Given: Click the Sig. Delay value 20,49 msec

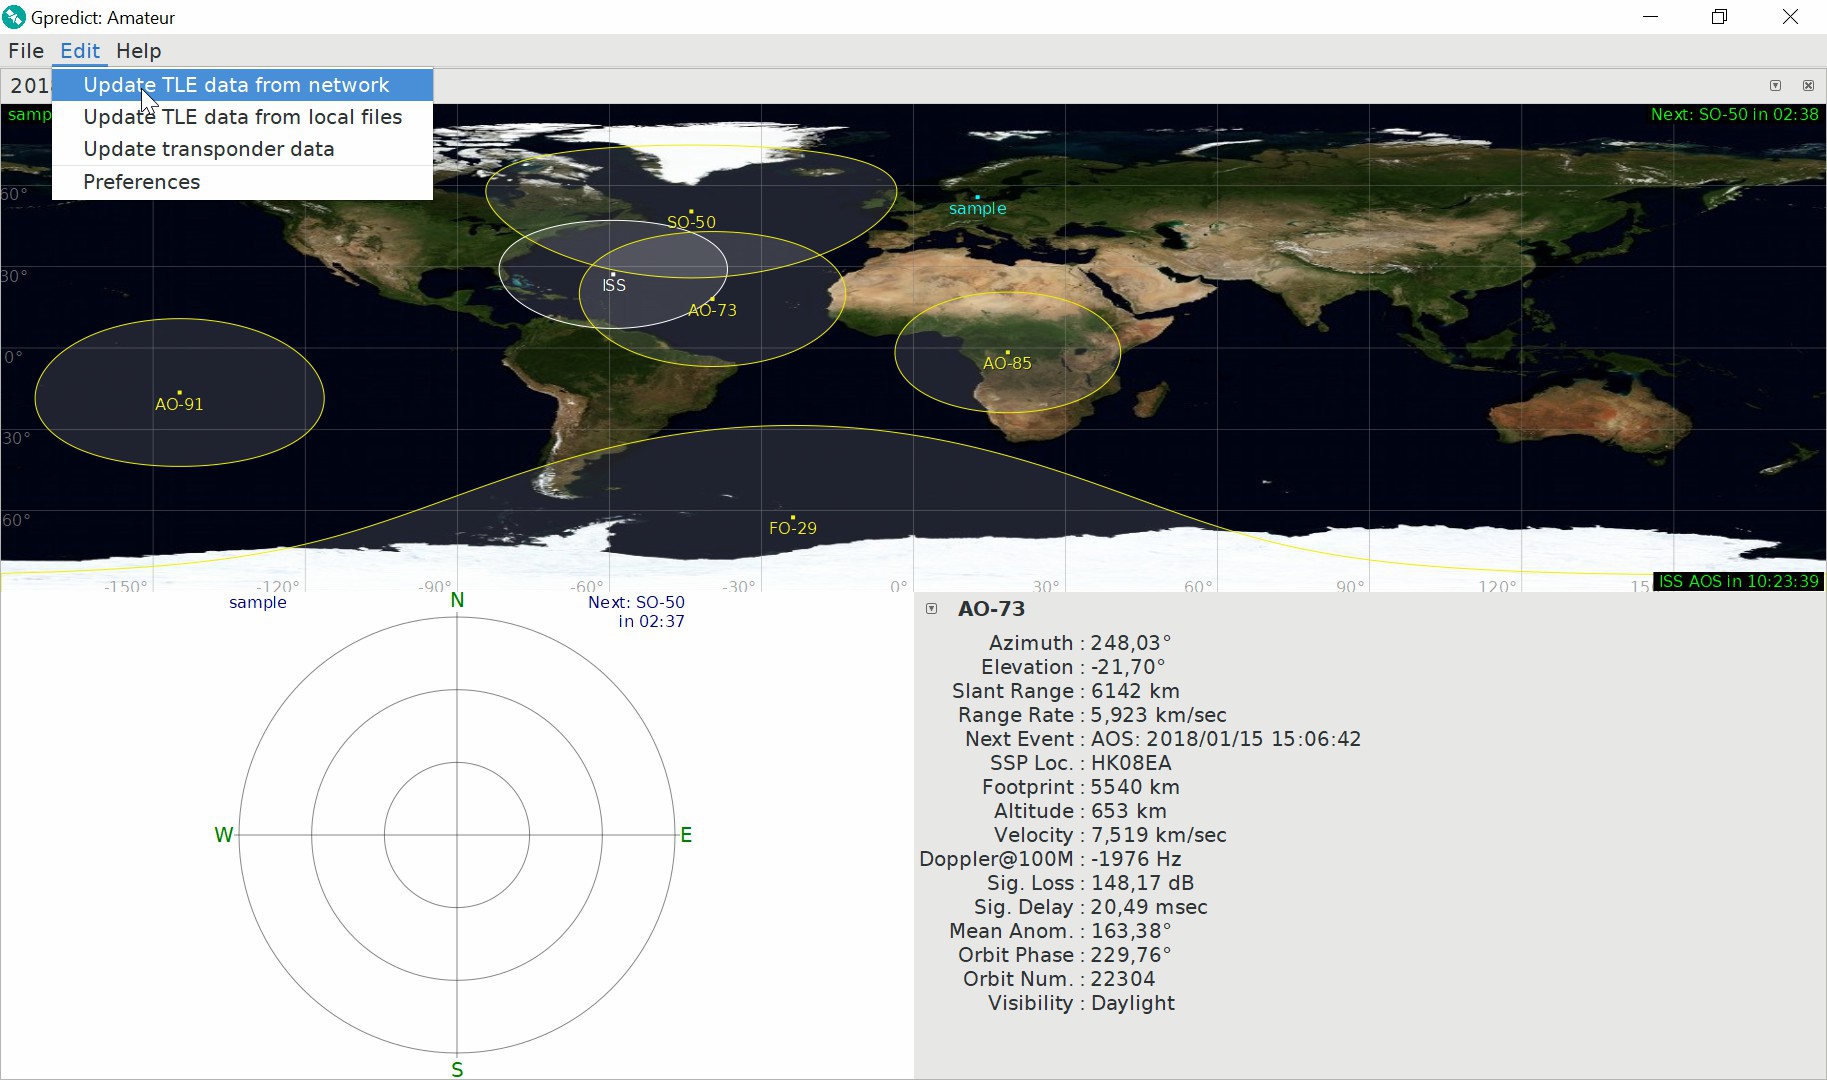Looking at the screenshot, I should 1149,907.
